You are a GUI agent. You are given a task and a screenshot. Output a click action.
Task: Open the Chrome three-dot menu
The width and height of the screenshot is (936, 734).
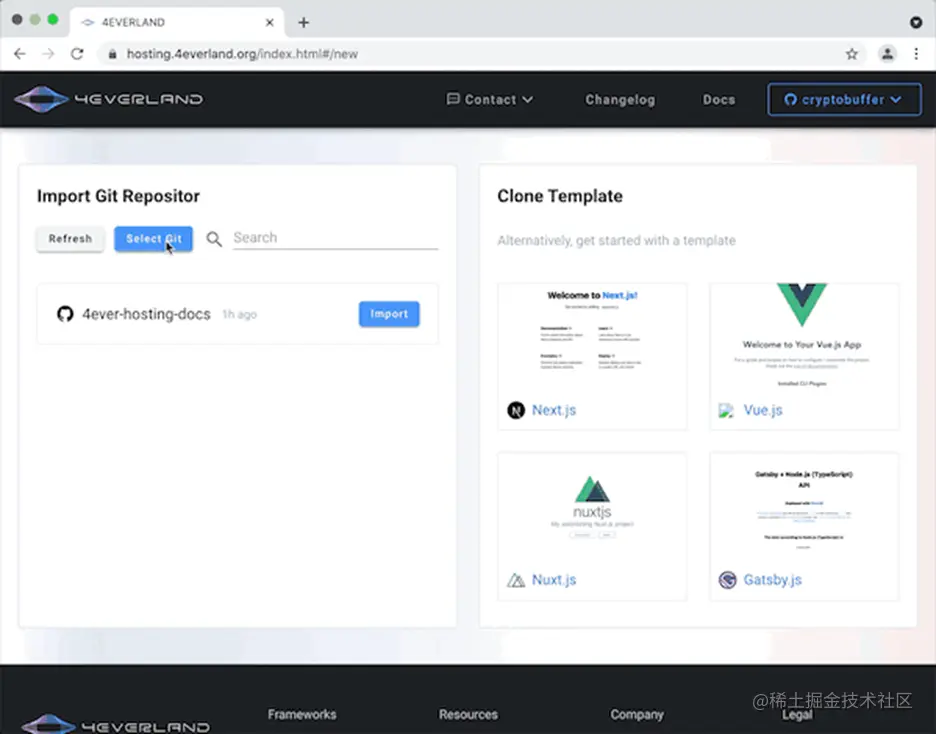pyautogui.click(x=916, y=54)
